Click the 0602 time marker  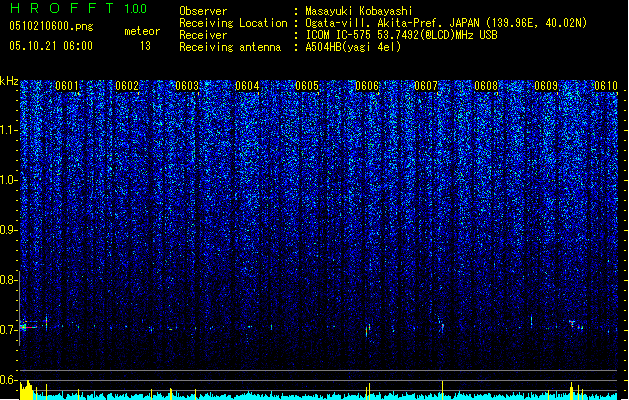coord(127,86)
